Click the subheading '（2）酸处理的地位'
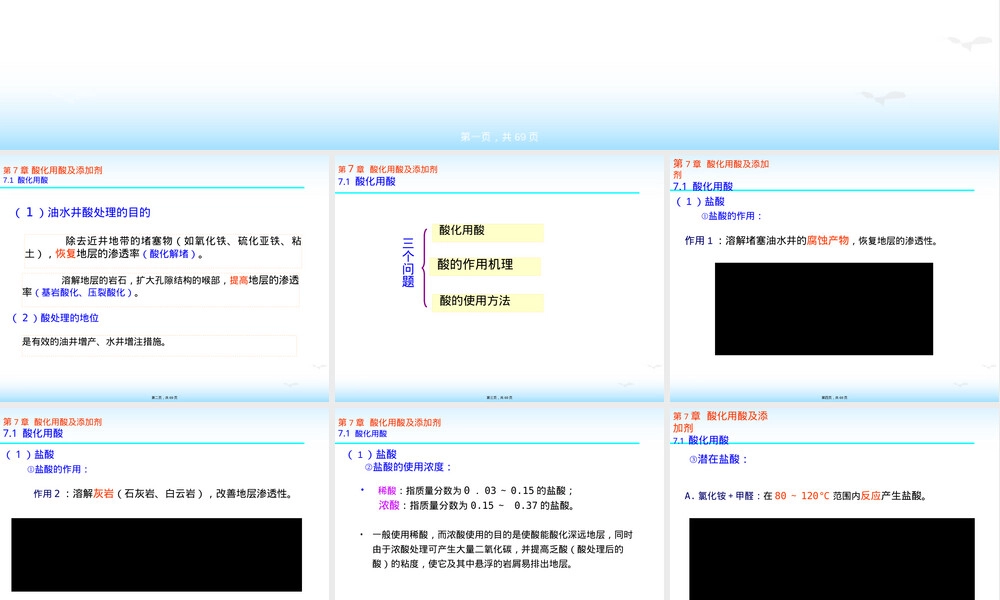 pyautogui.click(x=55, y=318)
